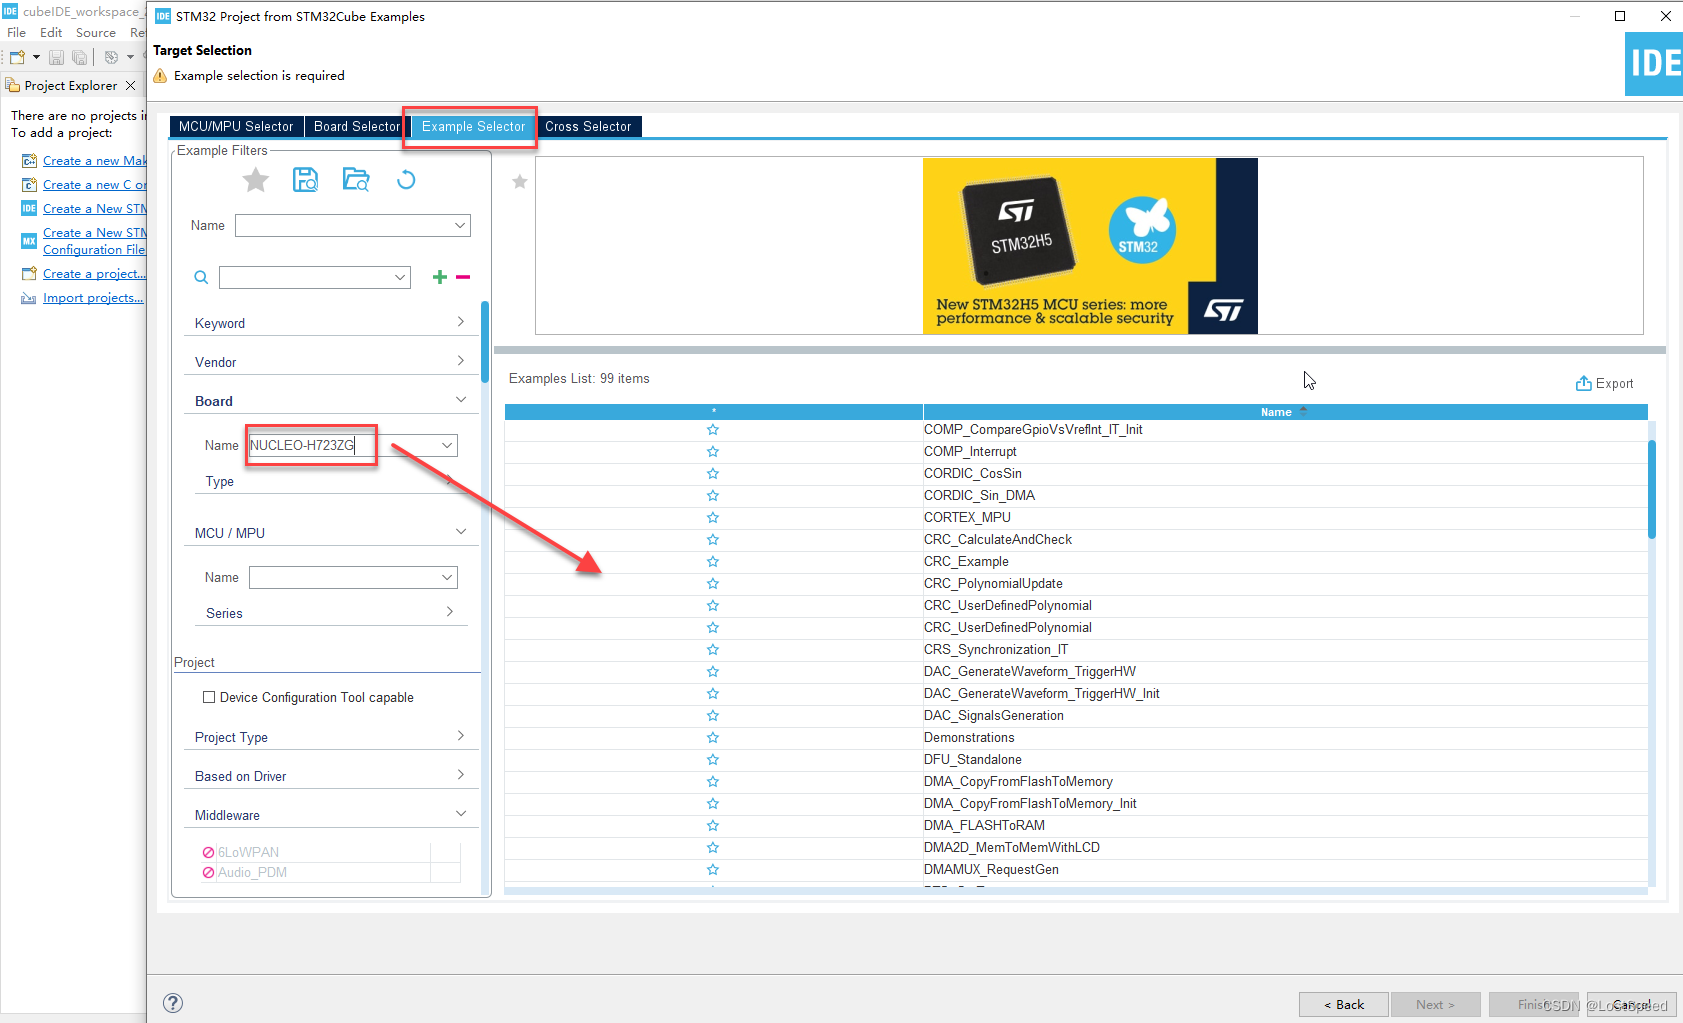Click the reset filters refresh icon
The image size is (1683, 1023).
pyautogui.click(x=406, y=180)
